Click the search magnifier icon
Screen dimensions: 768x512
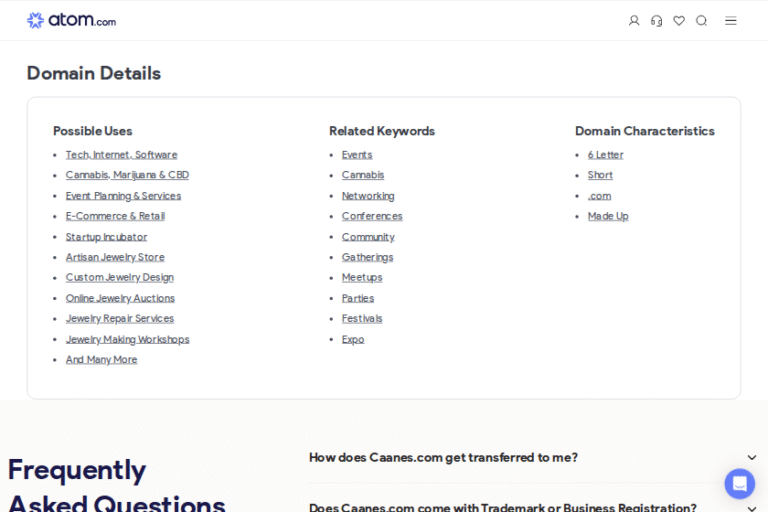click(701, 21)
